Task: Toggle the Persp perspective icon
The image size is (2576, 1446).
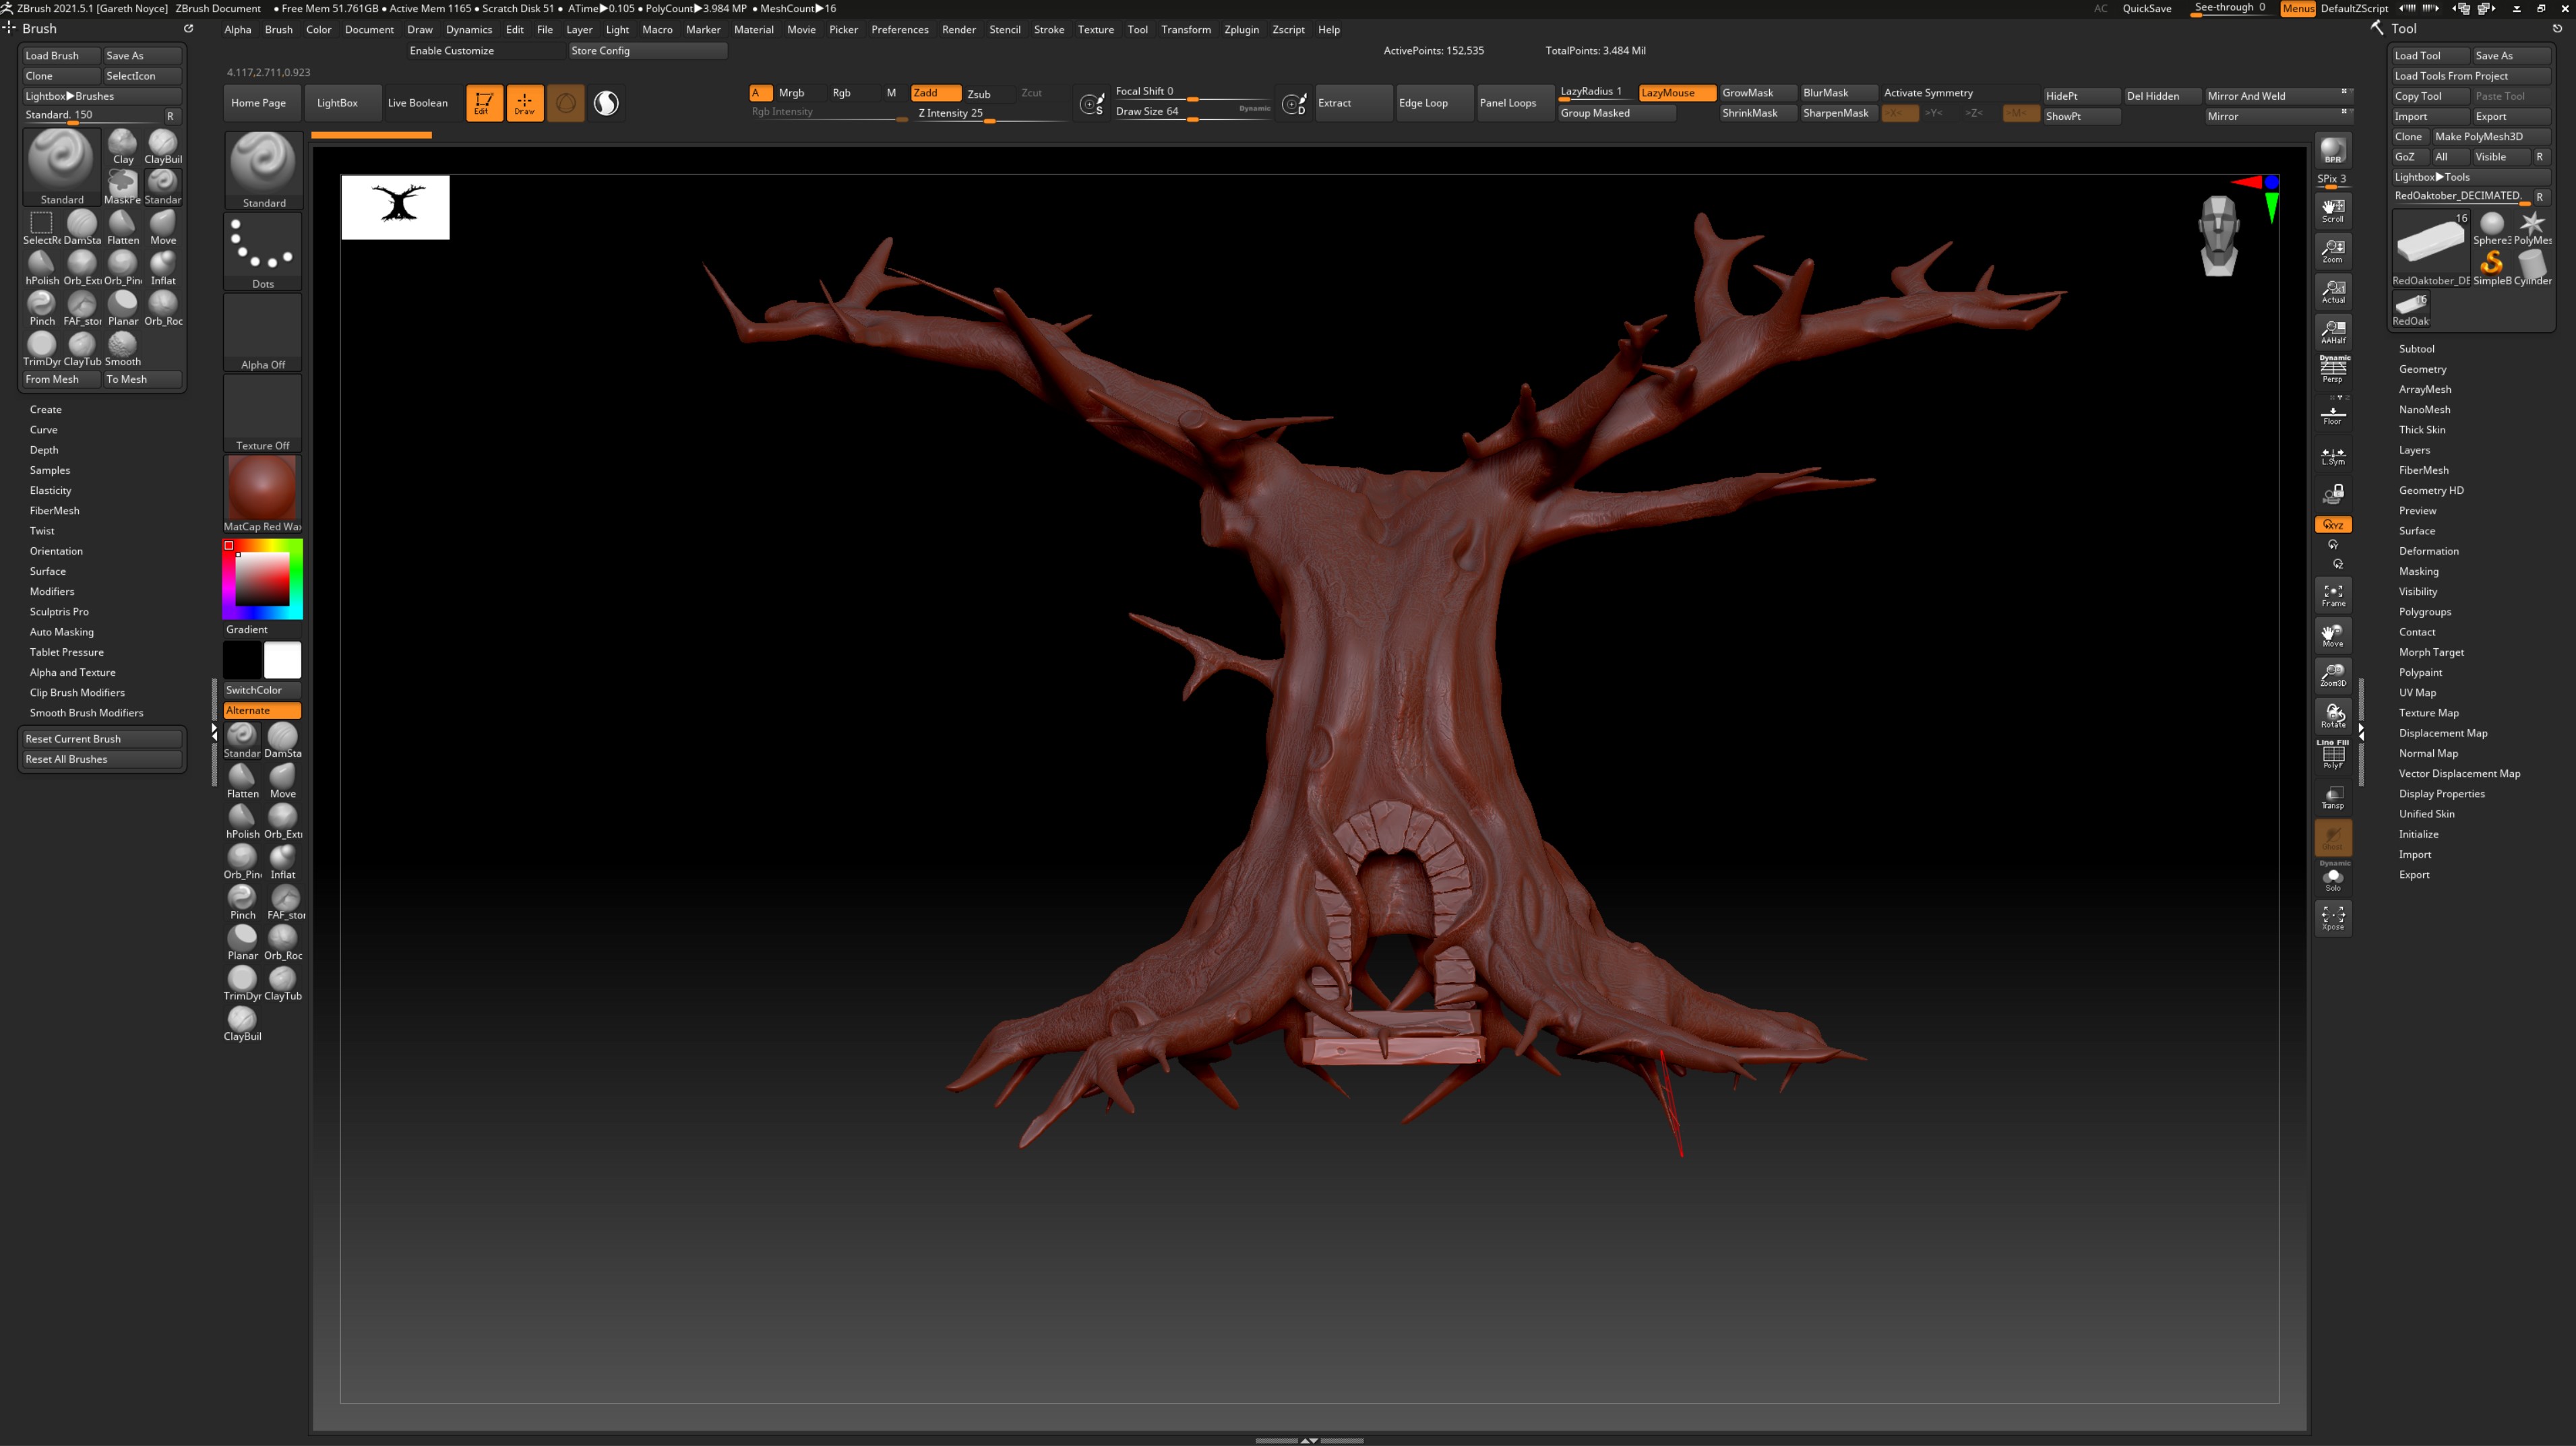Action: coord(2333,369)
